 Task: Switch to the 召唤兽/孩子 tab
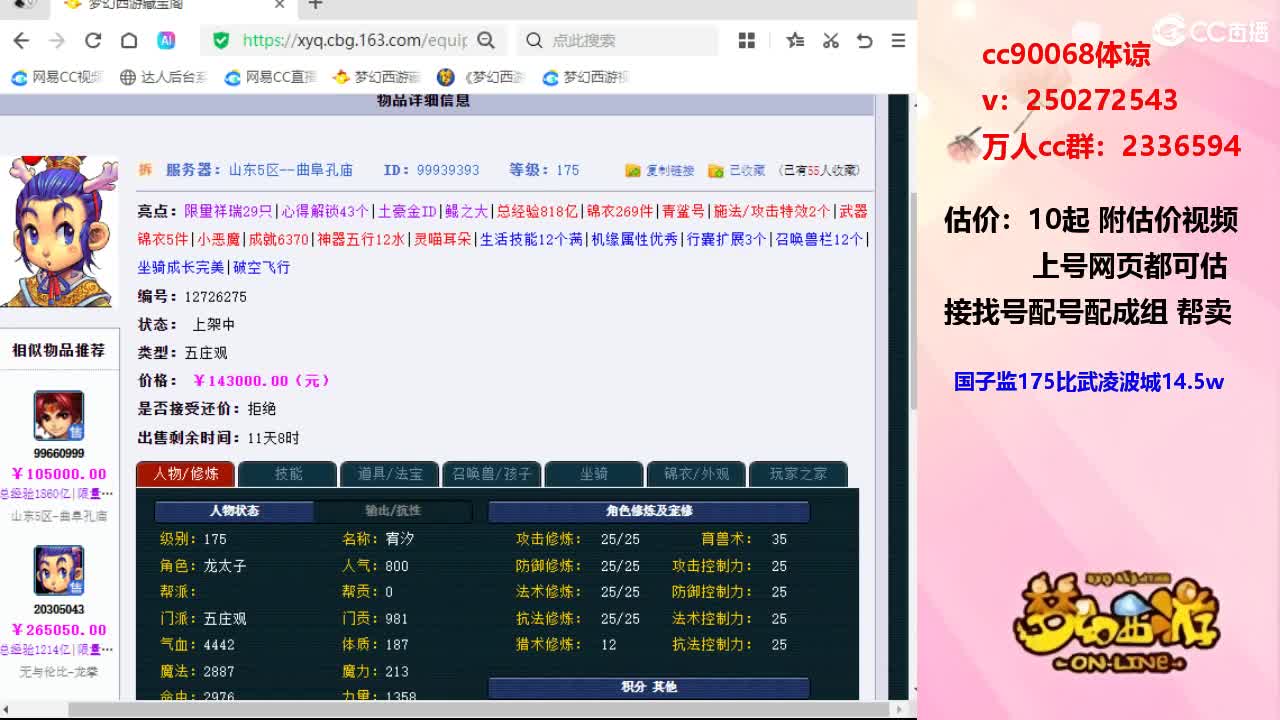[x=491, y=474]
